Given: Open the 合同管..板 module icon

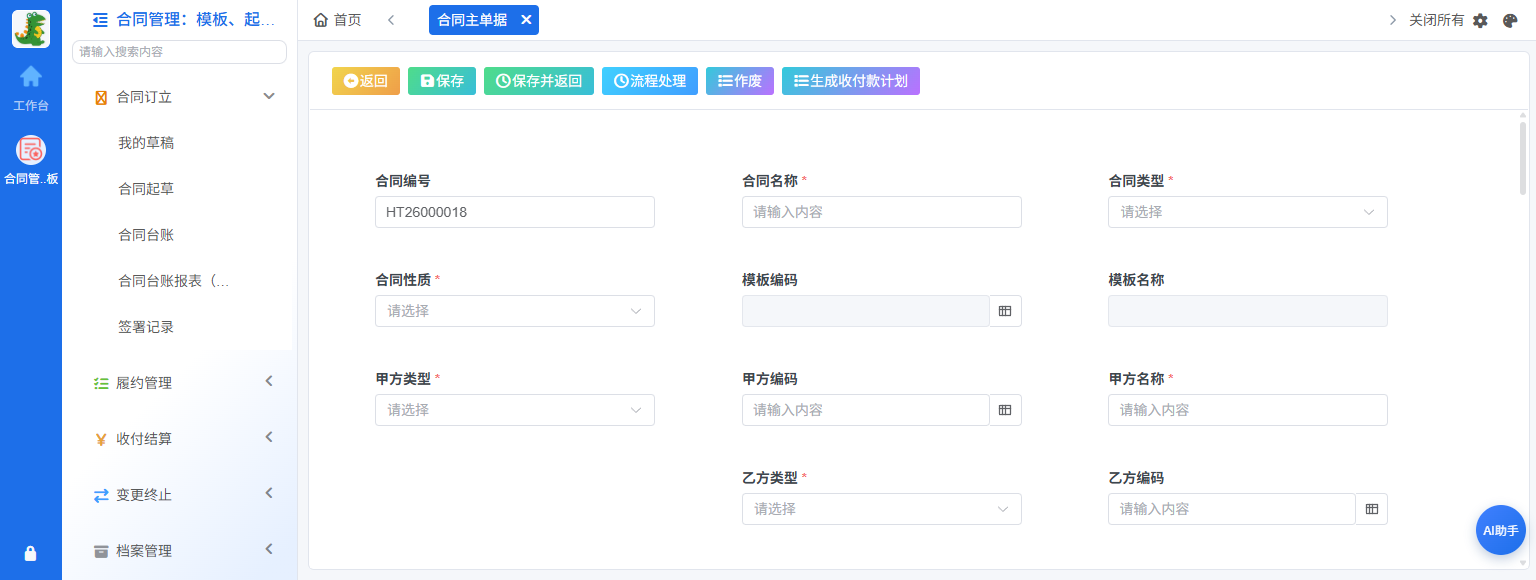Looking at the screenshot, I should (31, 161).
